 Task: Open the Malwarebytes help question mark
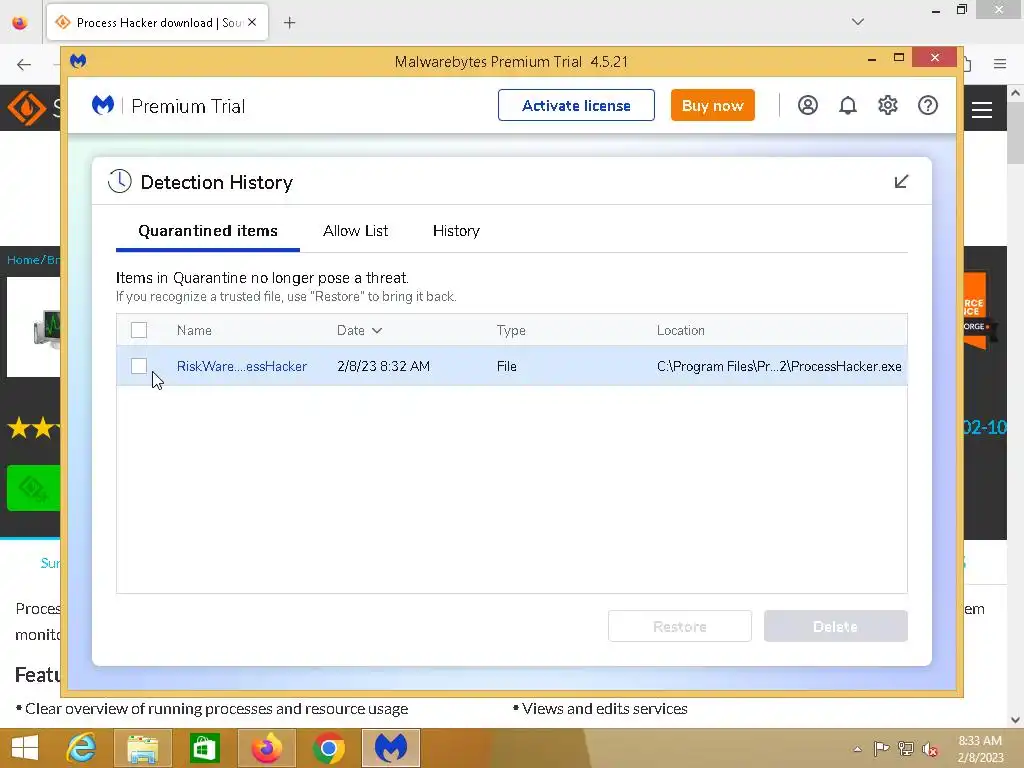(x=927, y=105)
